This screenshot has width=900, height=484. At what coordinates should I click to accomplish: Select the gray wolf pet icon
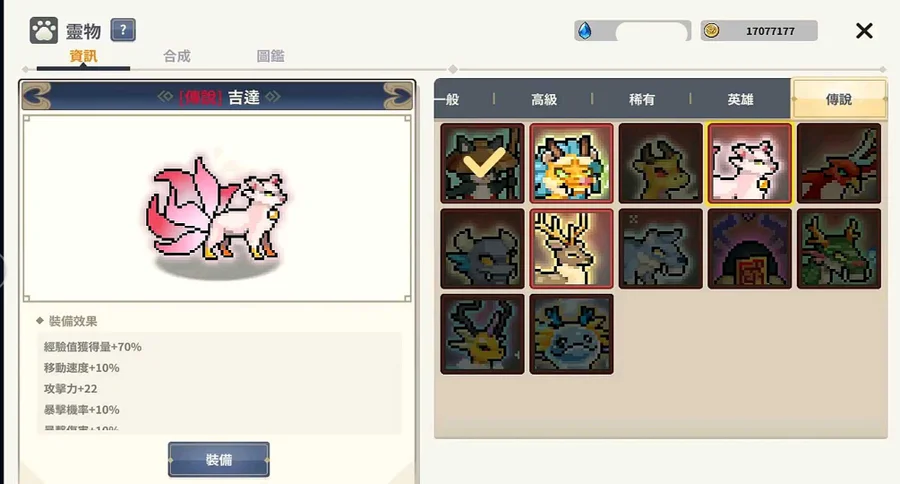(x=661, y=249)
